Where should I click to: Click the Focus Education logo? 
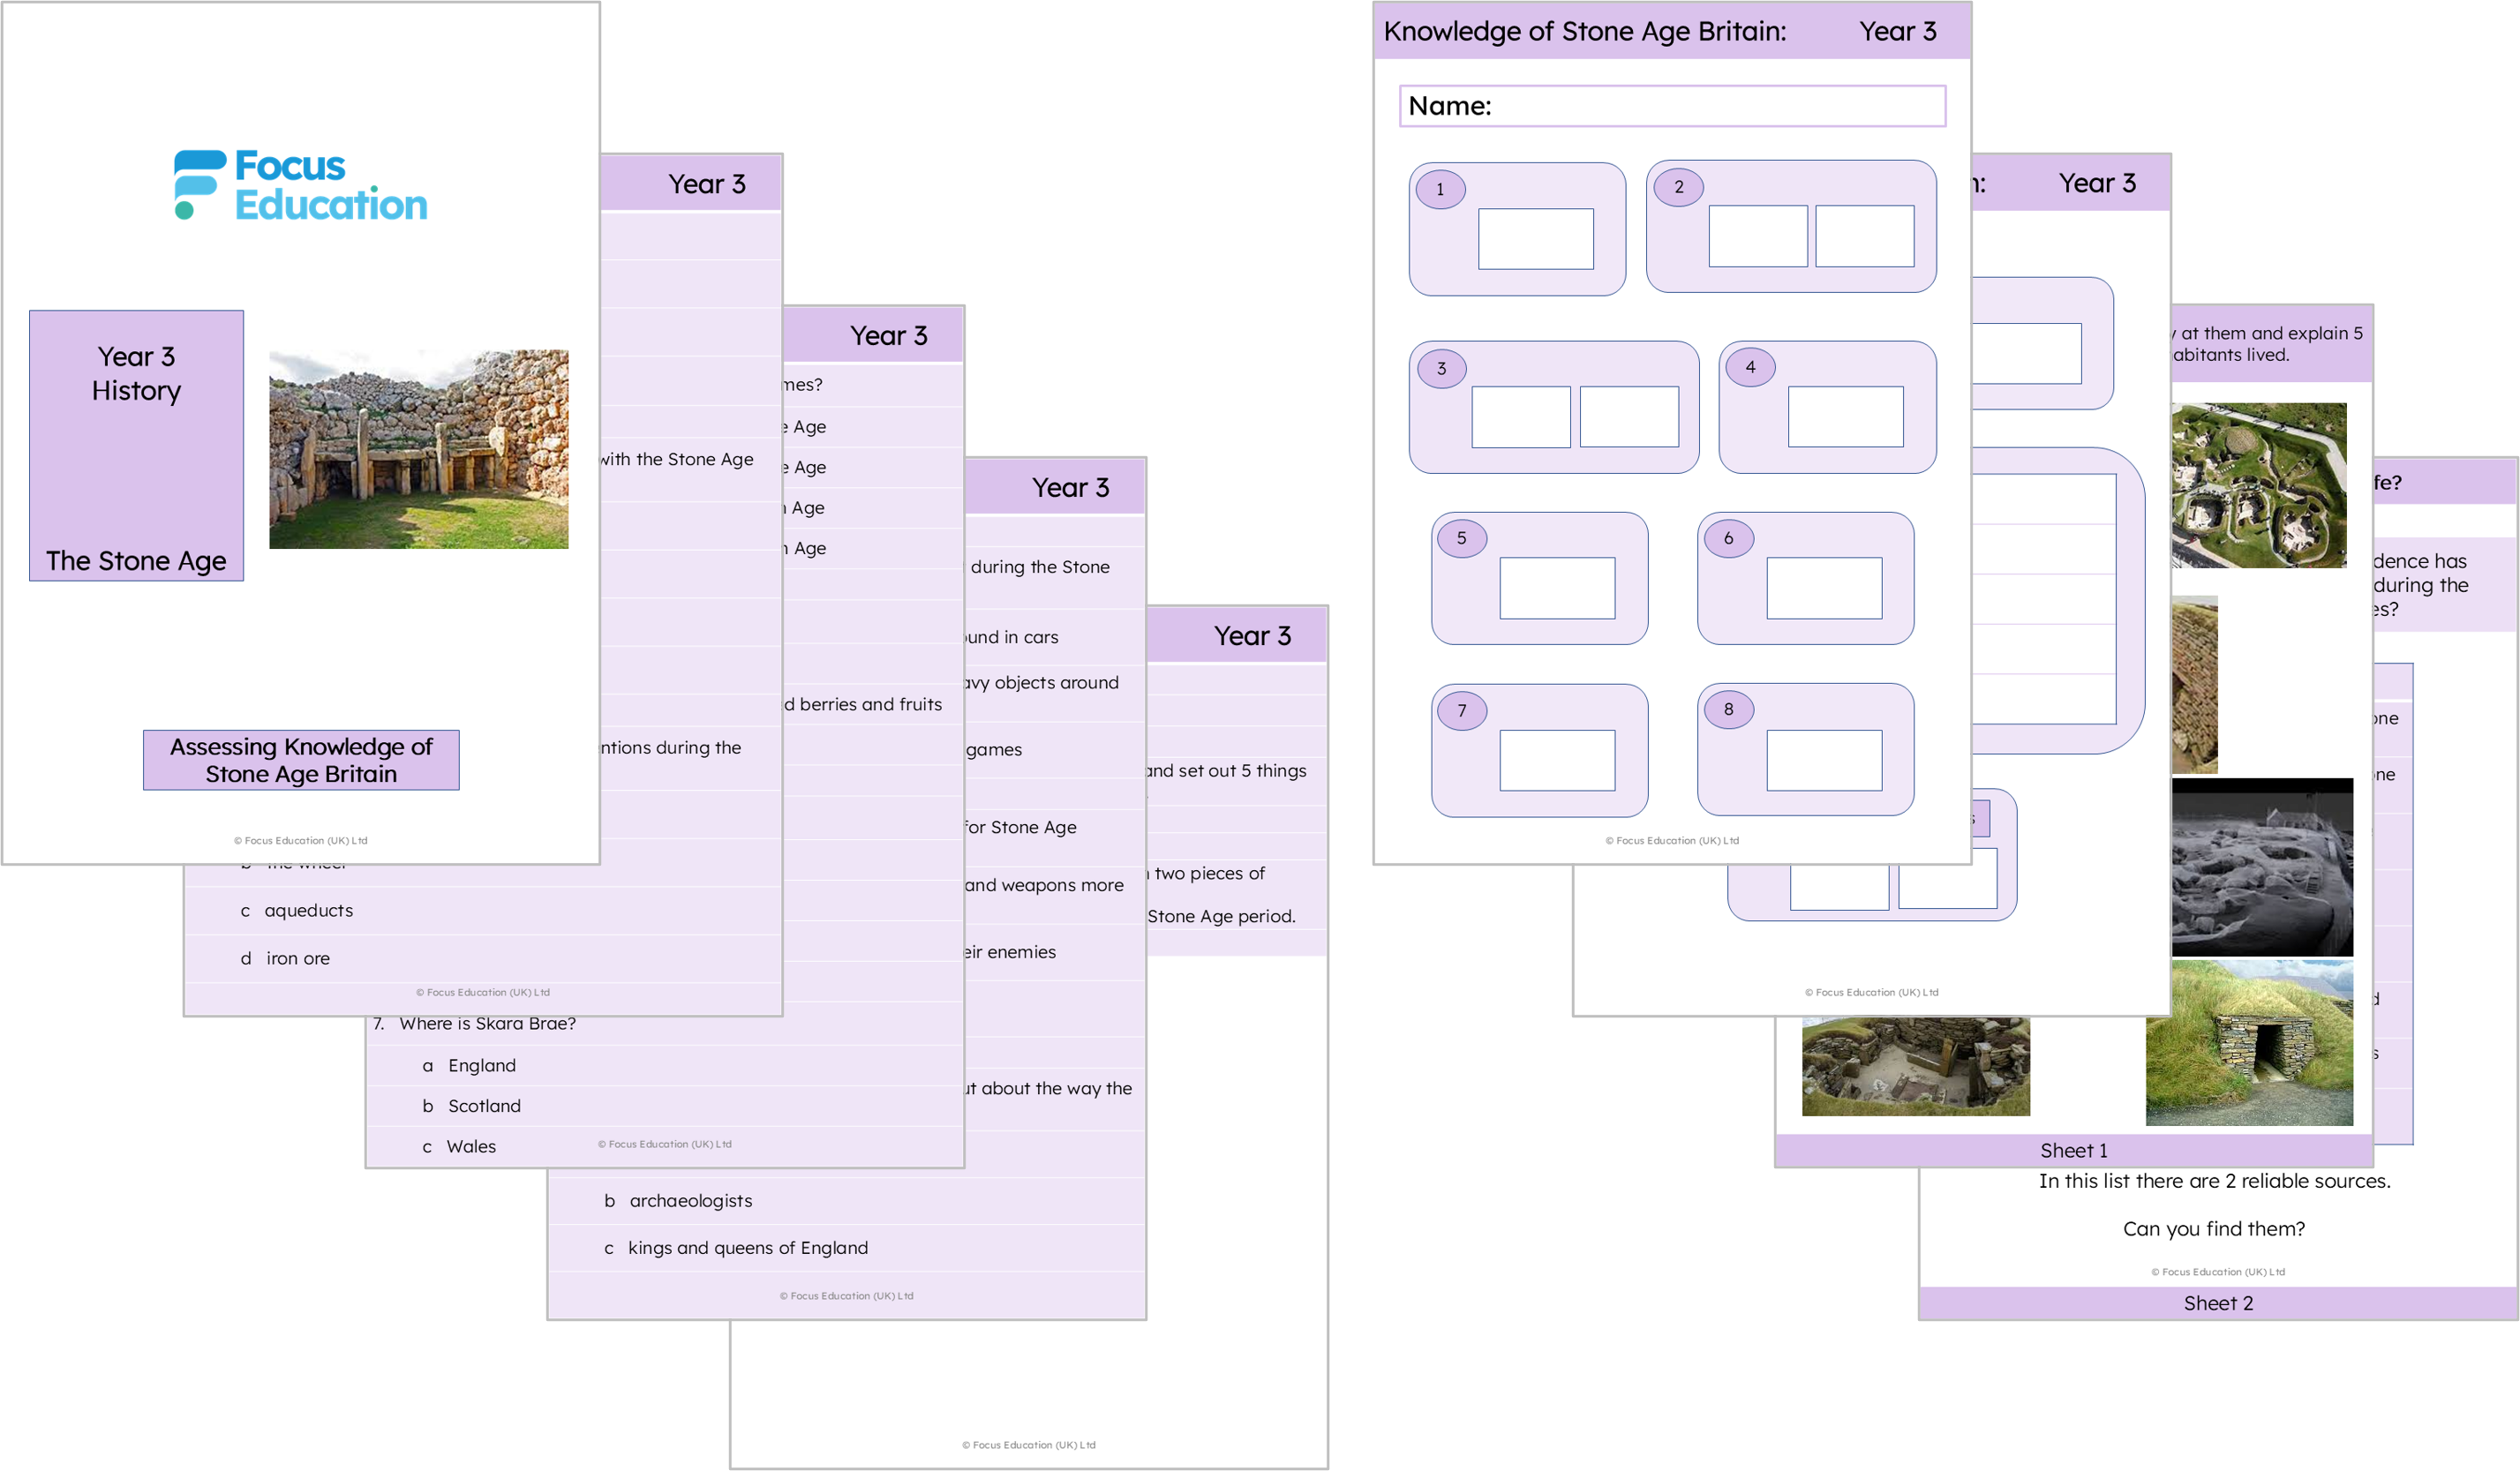[301, 185]
